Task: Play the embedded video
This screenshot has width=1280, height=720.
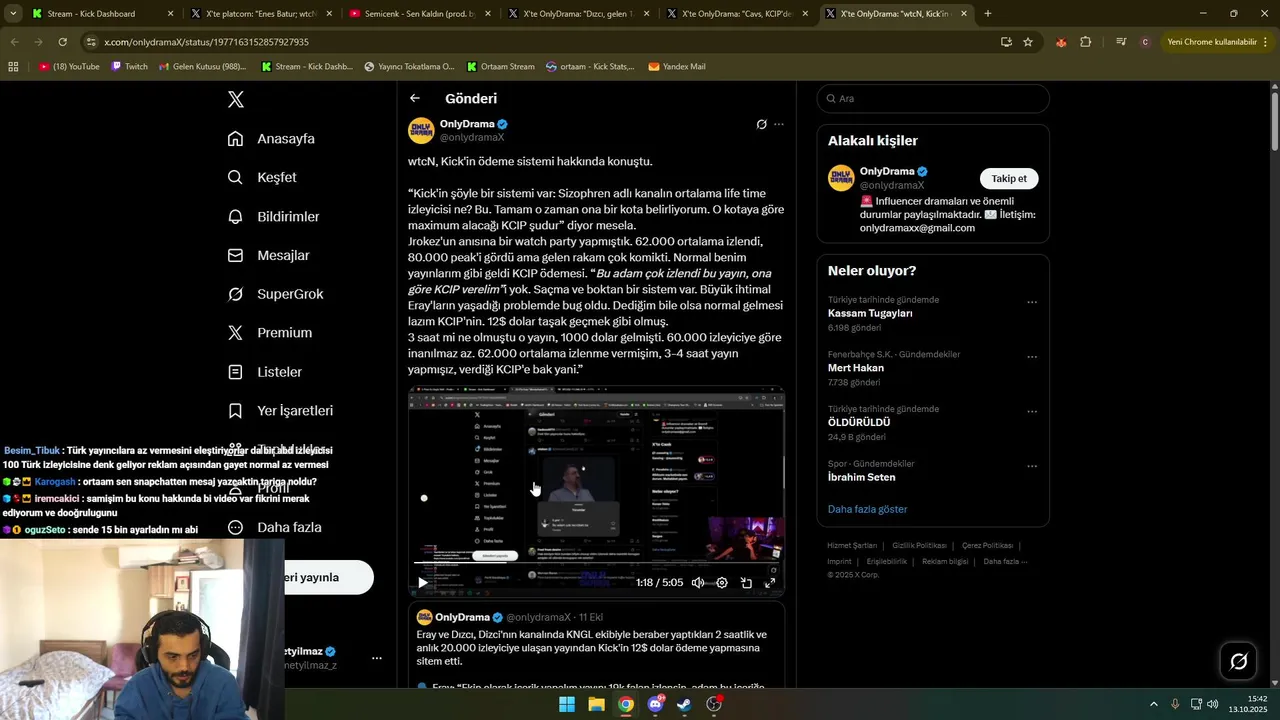Action: tap(423, 583)
